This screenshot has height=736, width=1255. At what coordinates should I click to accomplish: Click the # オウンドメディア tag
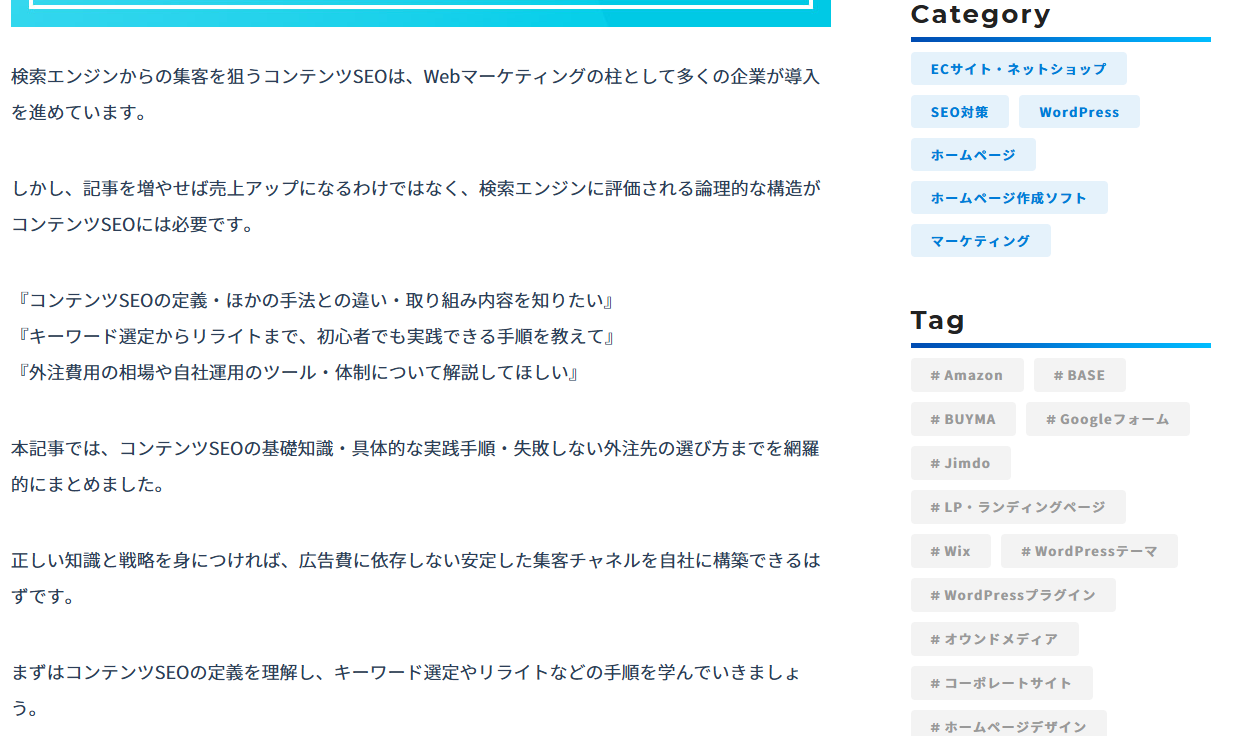tap(994, 639)
